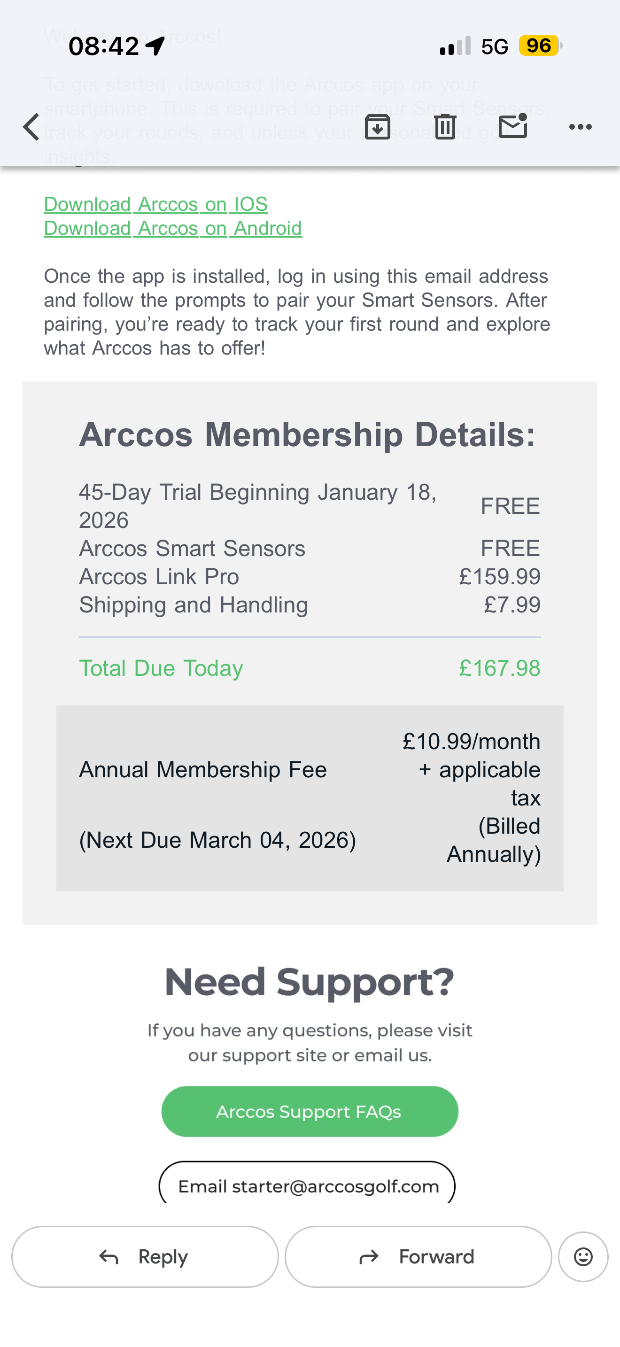The image size is (620, 1347).
Task: Tap the Next Due March 04, 2026 text
Action: (x=217, y=840)
